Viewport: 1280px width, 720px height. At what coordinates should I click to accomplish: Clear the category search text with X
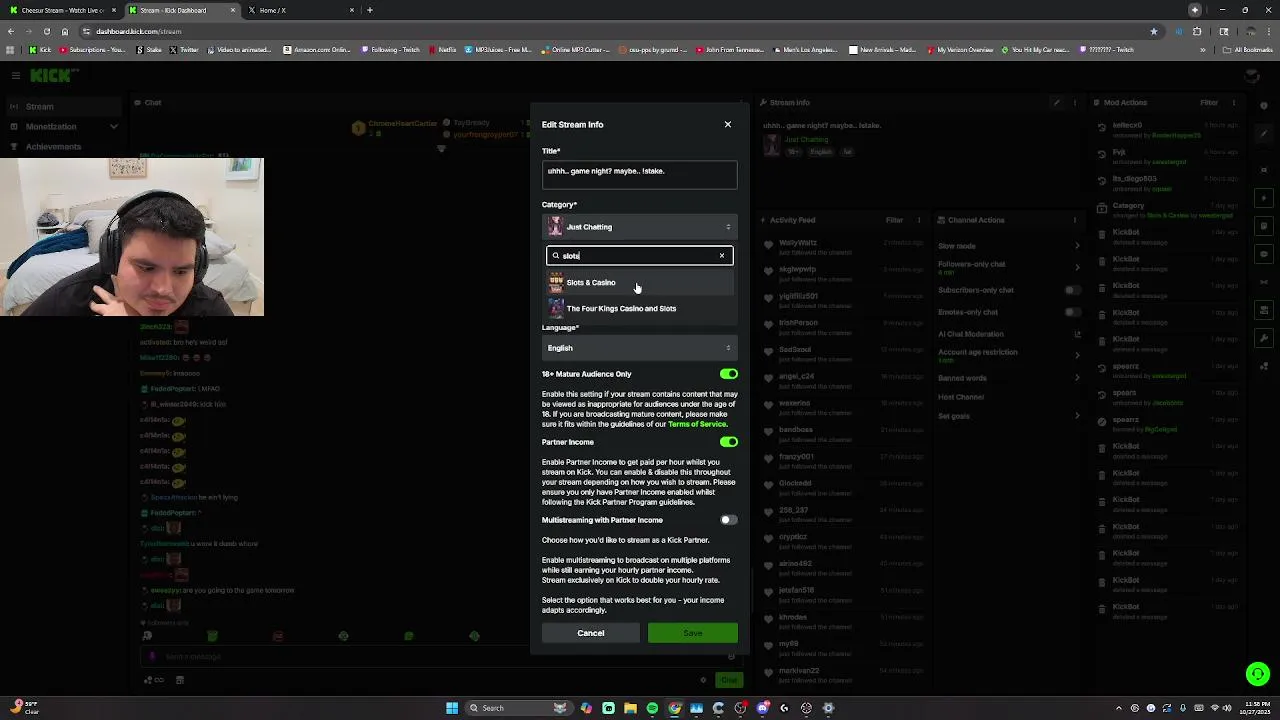coord(722,255)
